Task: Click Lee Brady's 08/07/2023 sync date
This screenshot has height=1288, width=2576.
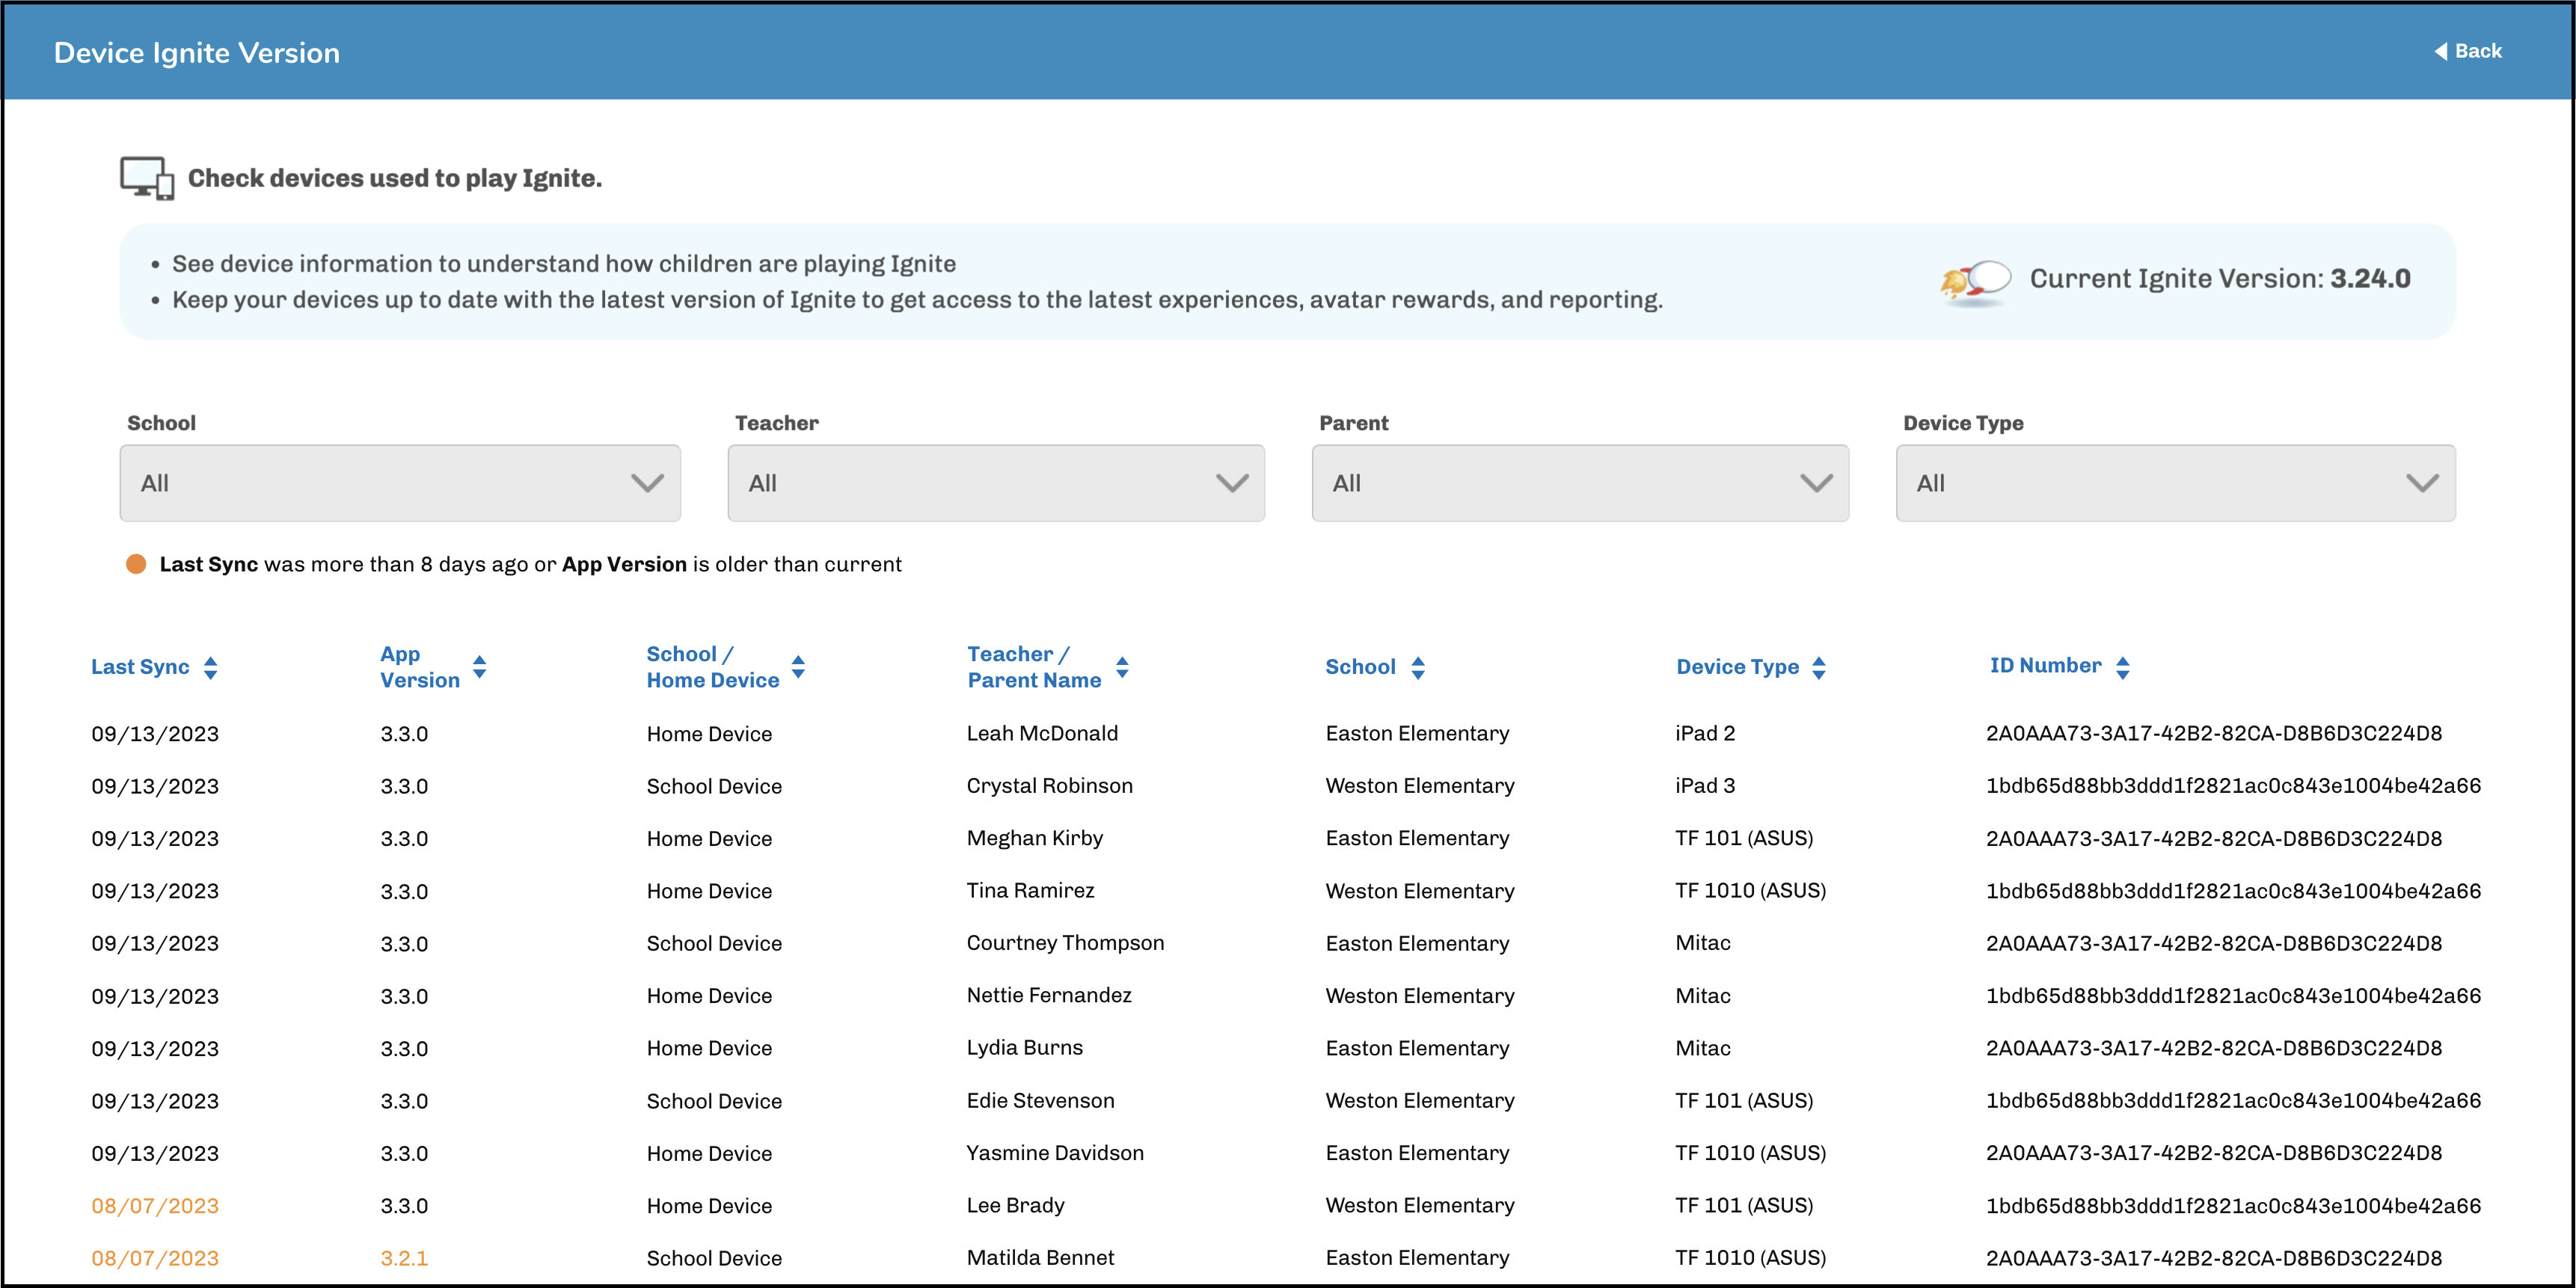Action: coord(155,1206)
